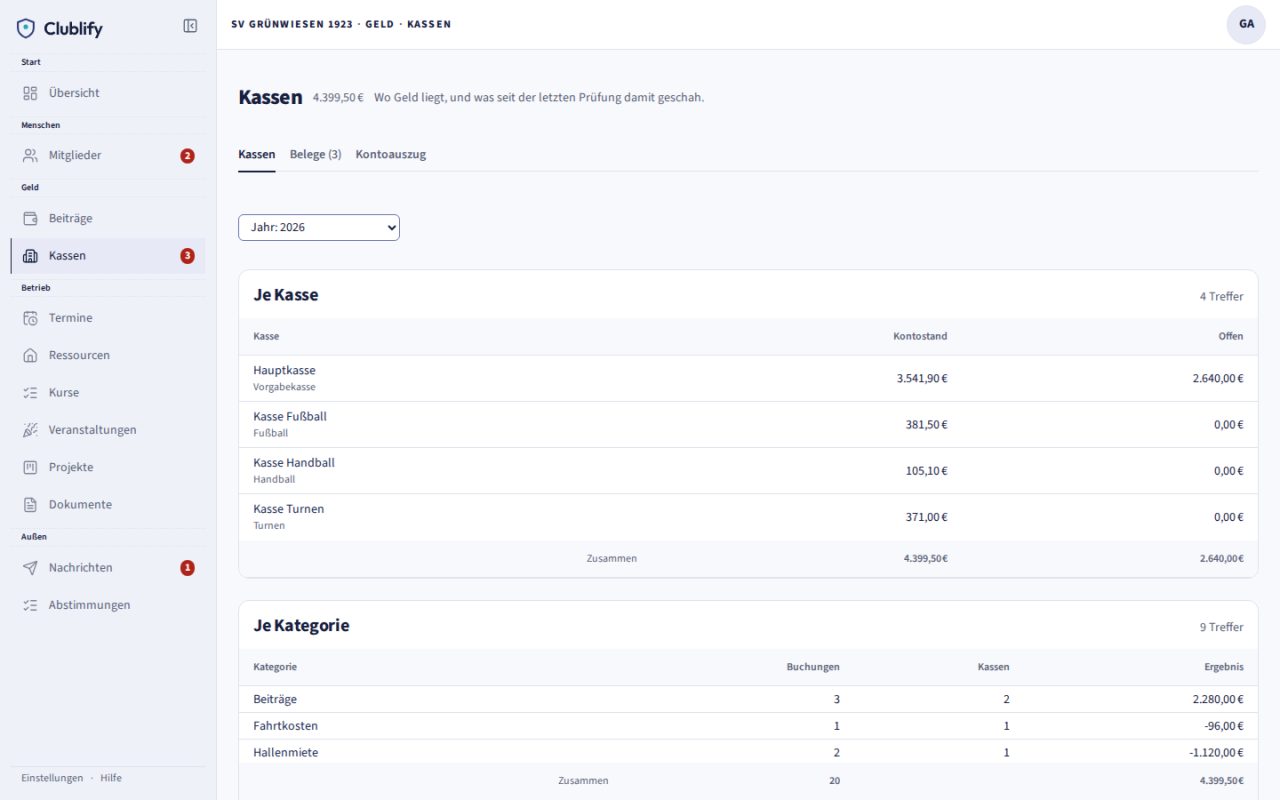The height and width of the screenshot is (800, 1280).
Task: Click the Beiträge wallet icon
Action: (30, 218)
